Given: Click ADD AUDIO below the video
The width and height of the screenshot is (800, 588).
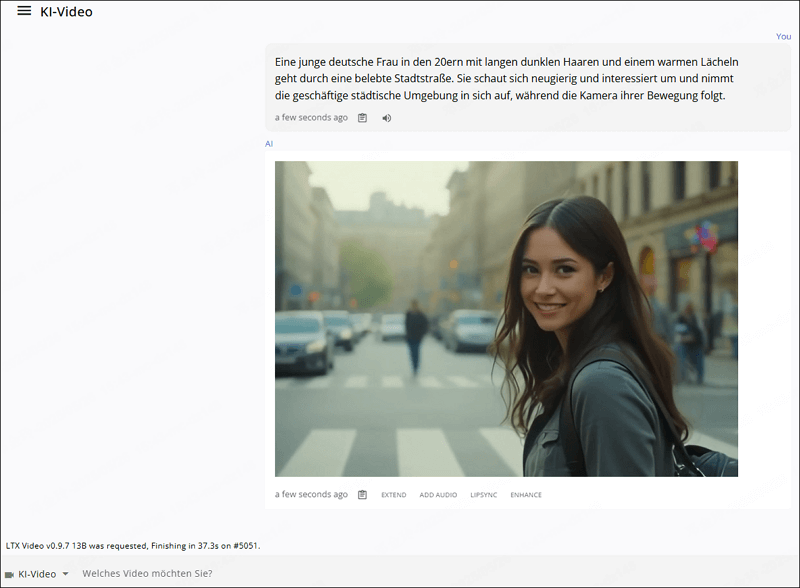Looking at the screenshot, I should click(x=438, y=495).
